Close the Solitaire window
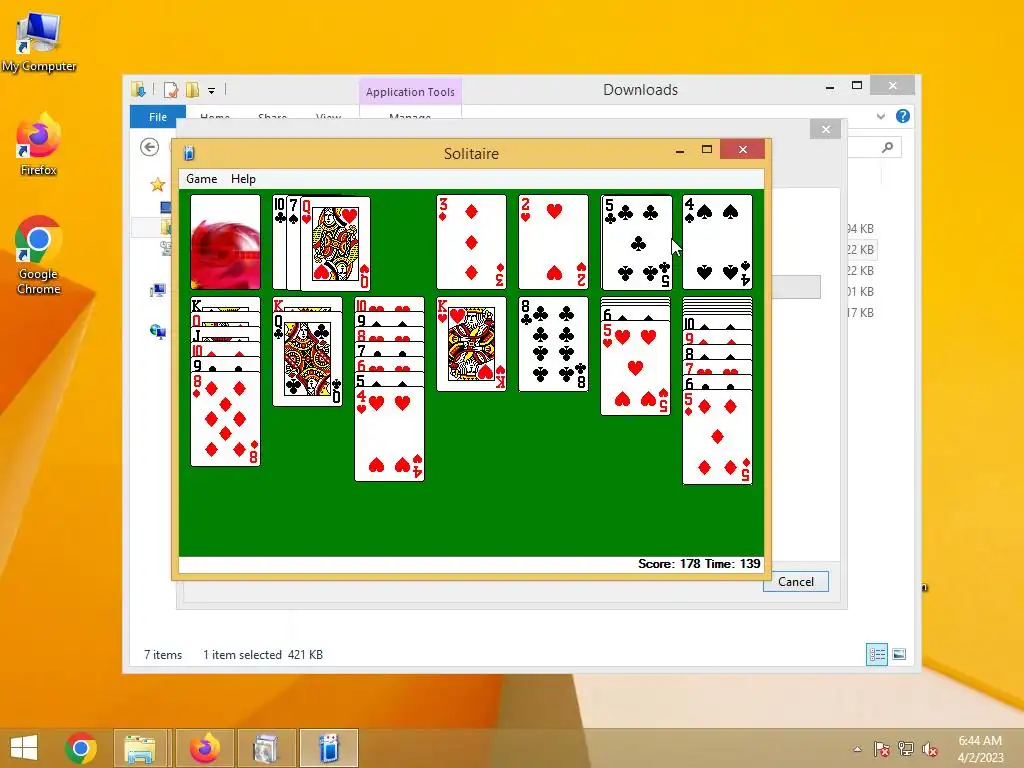 [x=743, y=150]
